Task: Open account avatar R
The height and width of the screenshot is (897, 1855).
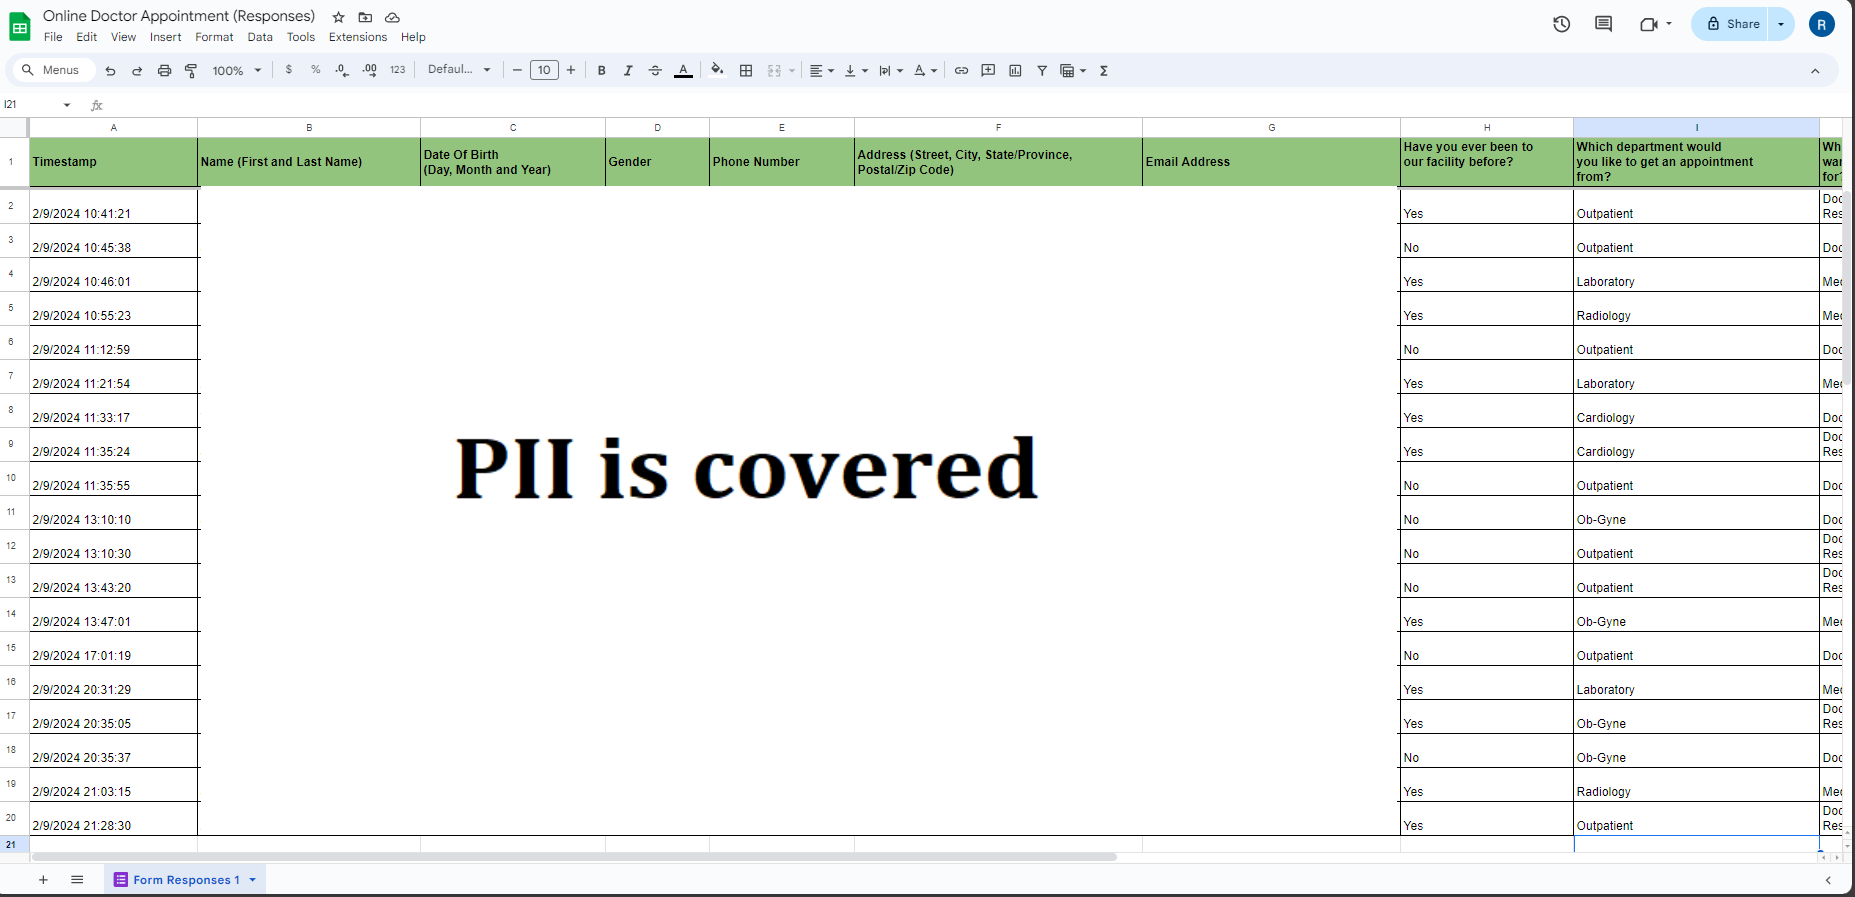Action: pyautogui.click(x=1822, y=24)
